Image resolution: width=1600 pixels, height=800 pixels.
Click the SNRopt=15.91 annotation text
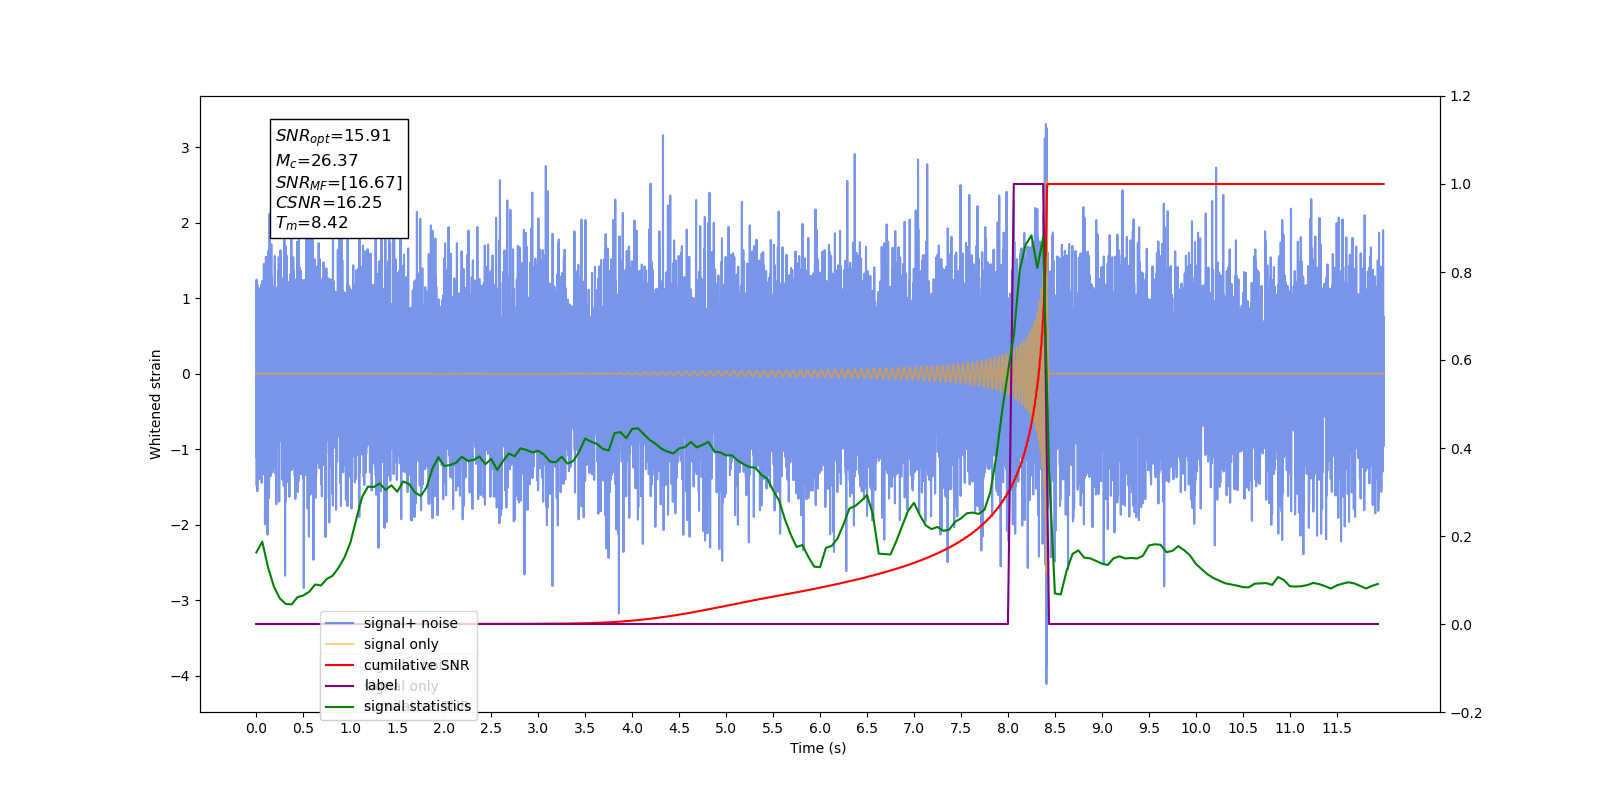pos(333,136)
